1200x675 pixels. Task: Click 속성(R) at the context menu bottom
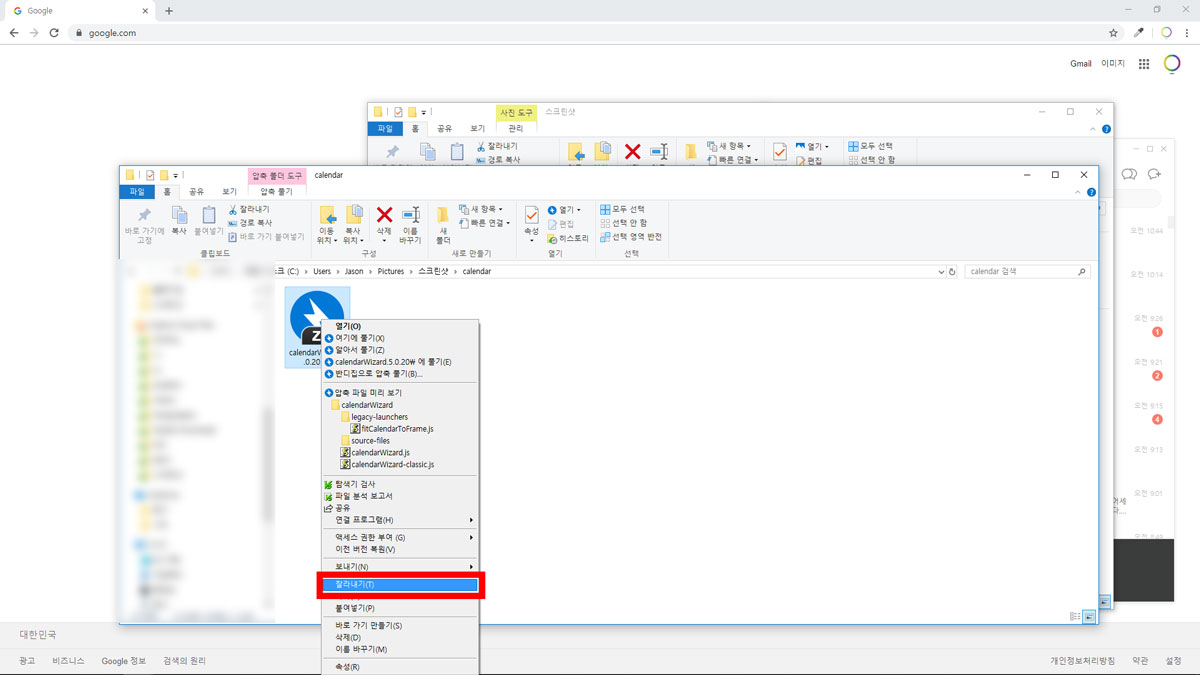(x=400, y=667)
